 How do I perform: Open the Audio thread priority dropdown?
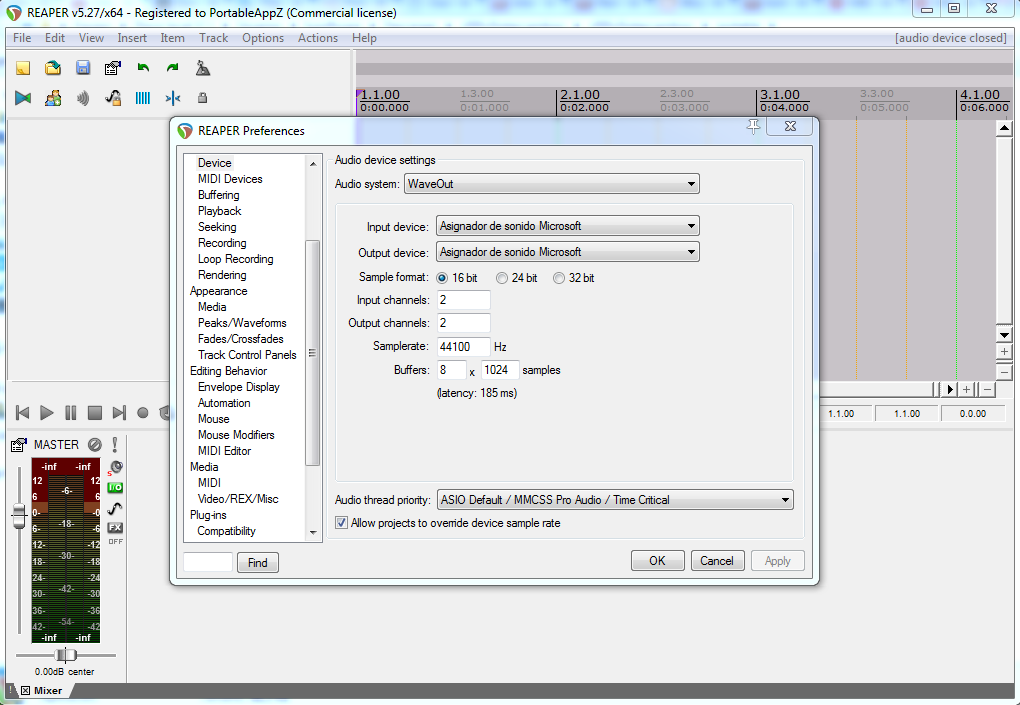(x=615, y=499)
